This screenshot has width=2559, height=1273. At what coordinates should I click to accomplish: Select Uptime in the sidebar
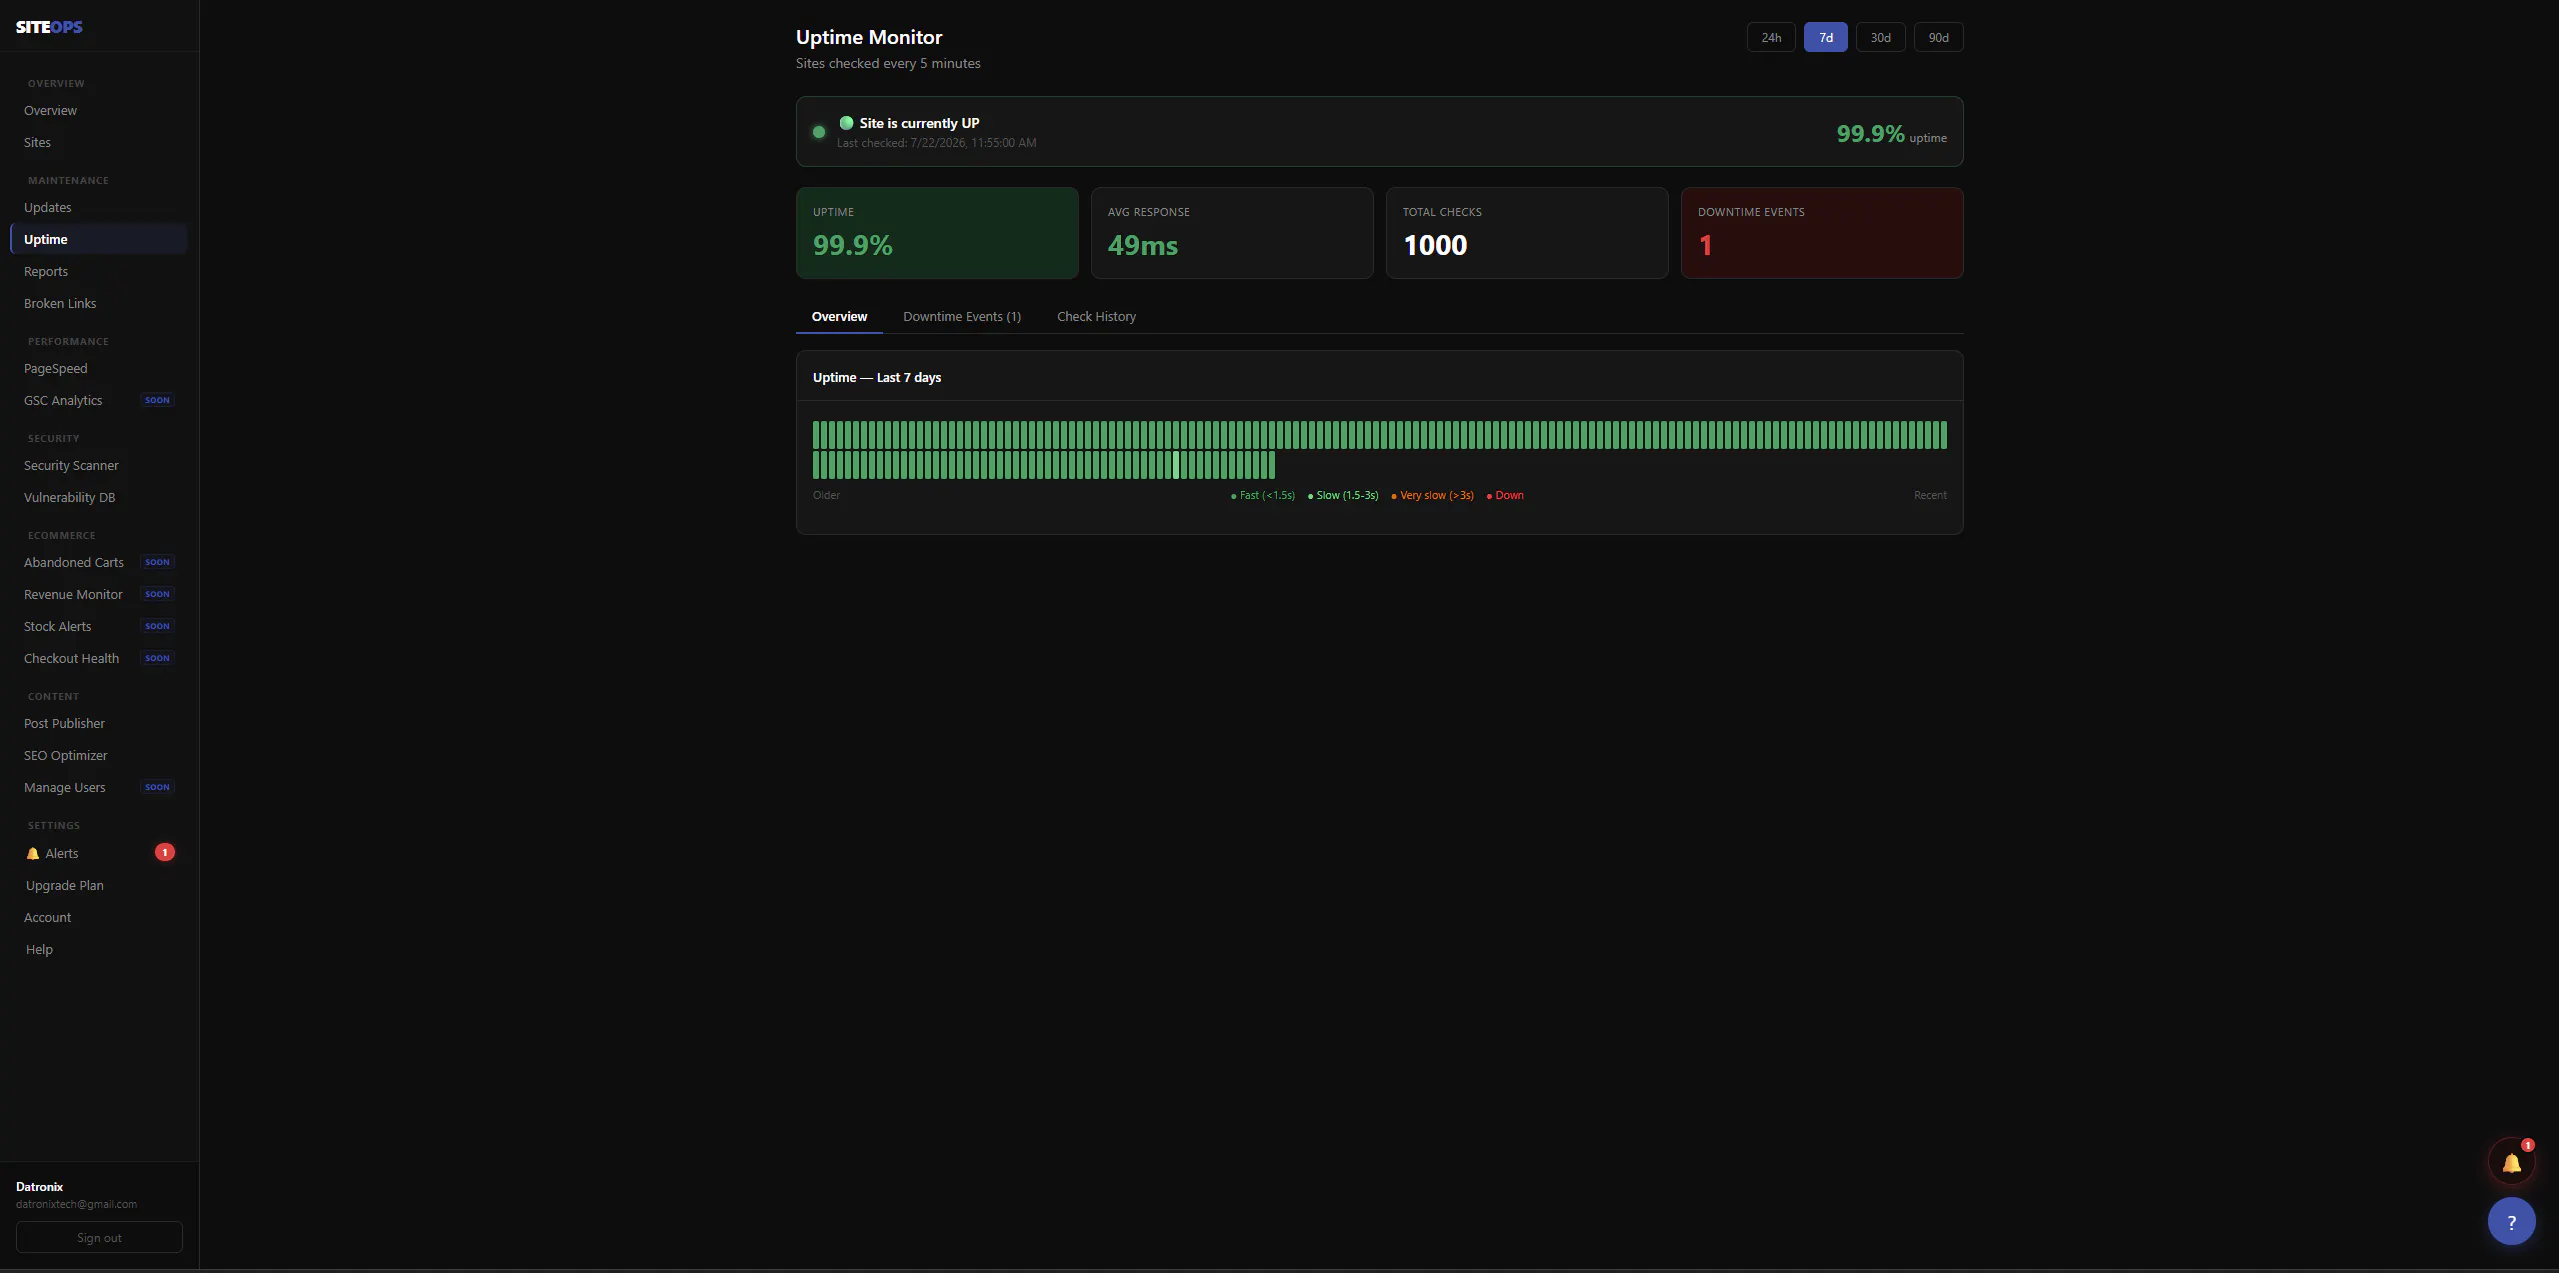[98, 239]
